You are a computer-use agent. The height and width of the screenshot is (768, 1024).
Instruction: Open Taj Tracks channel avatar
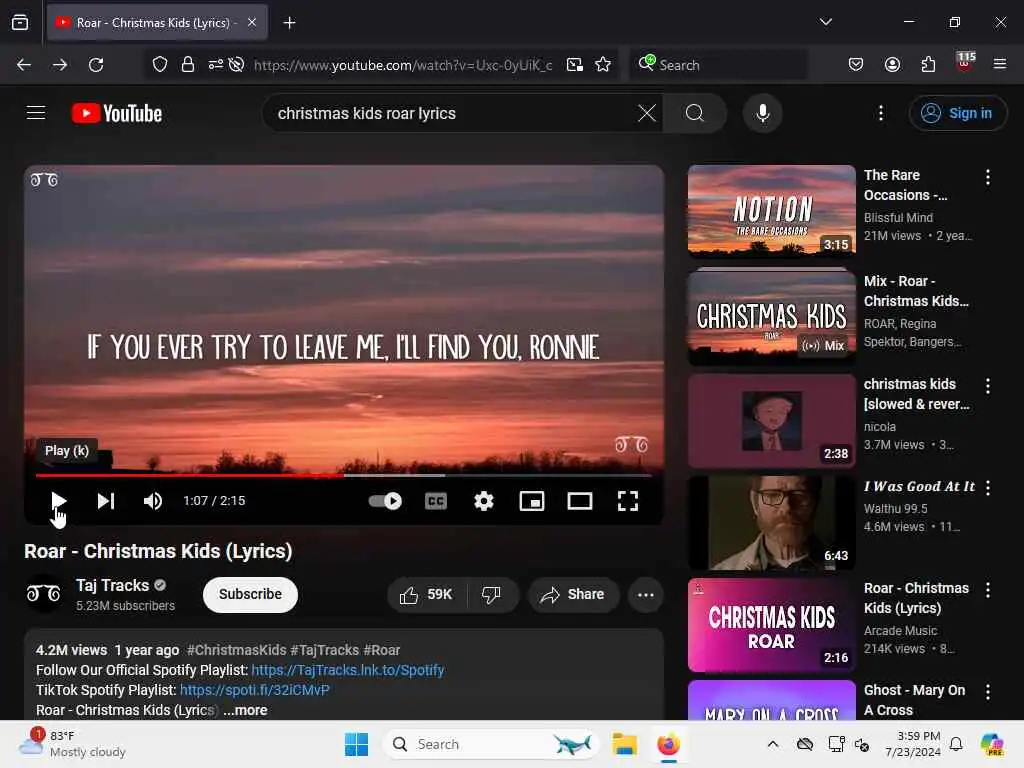tap(44, 594)
